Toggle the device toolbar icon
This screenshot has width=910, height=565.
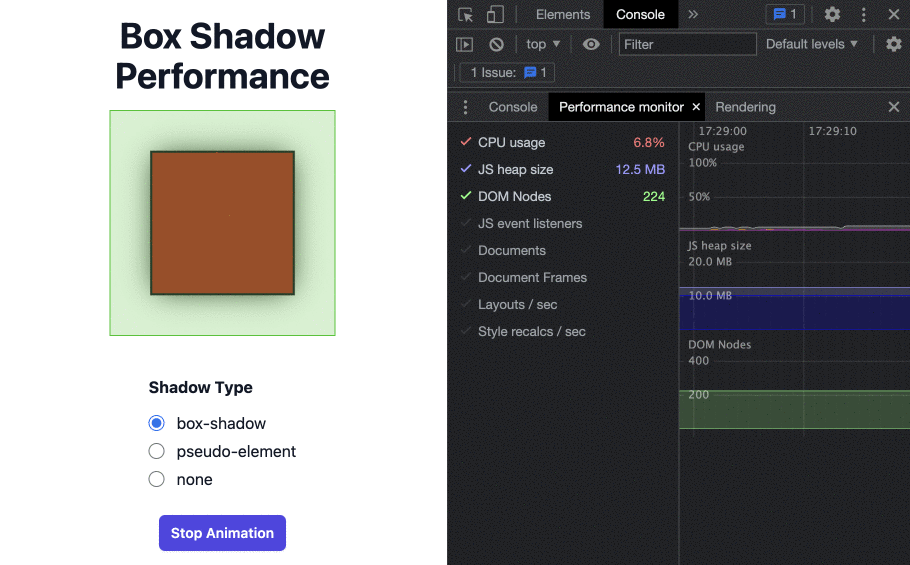(495, 15)
